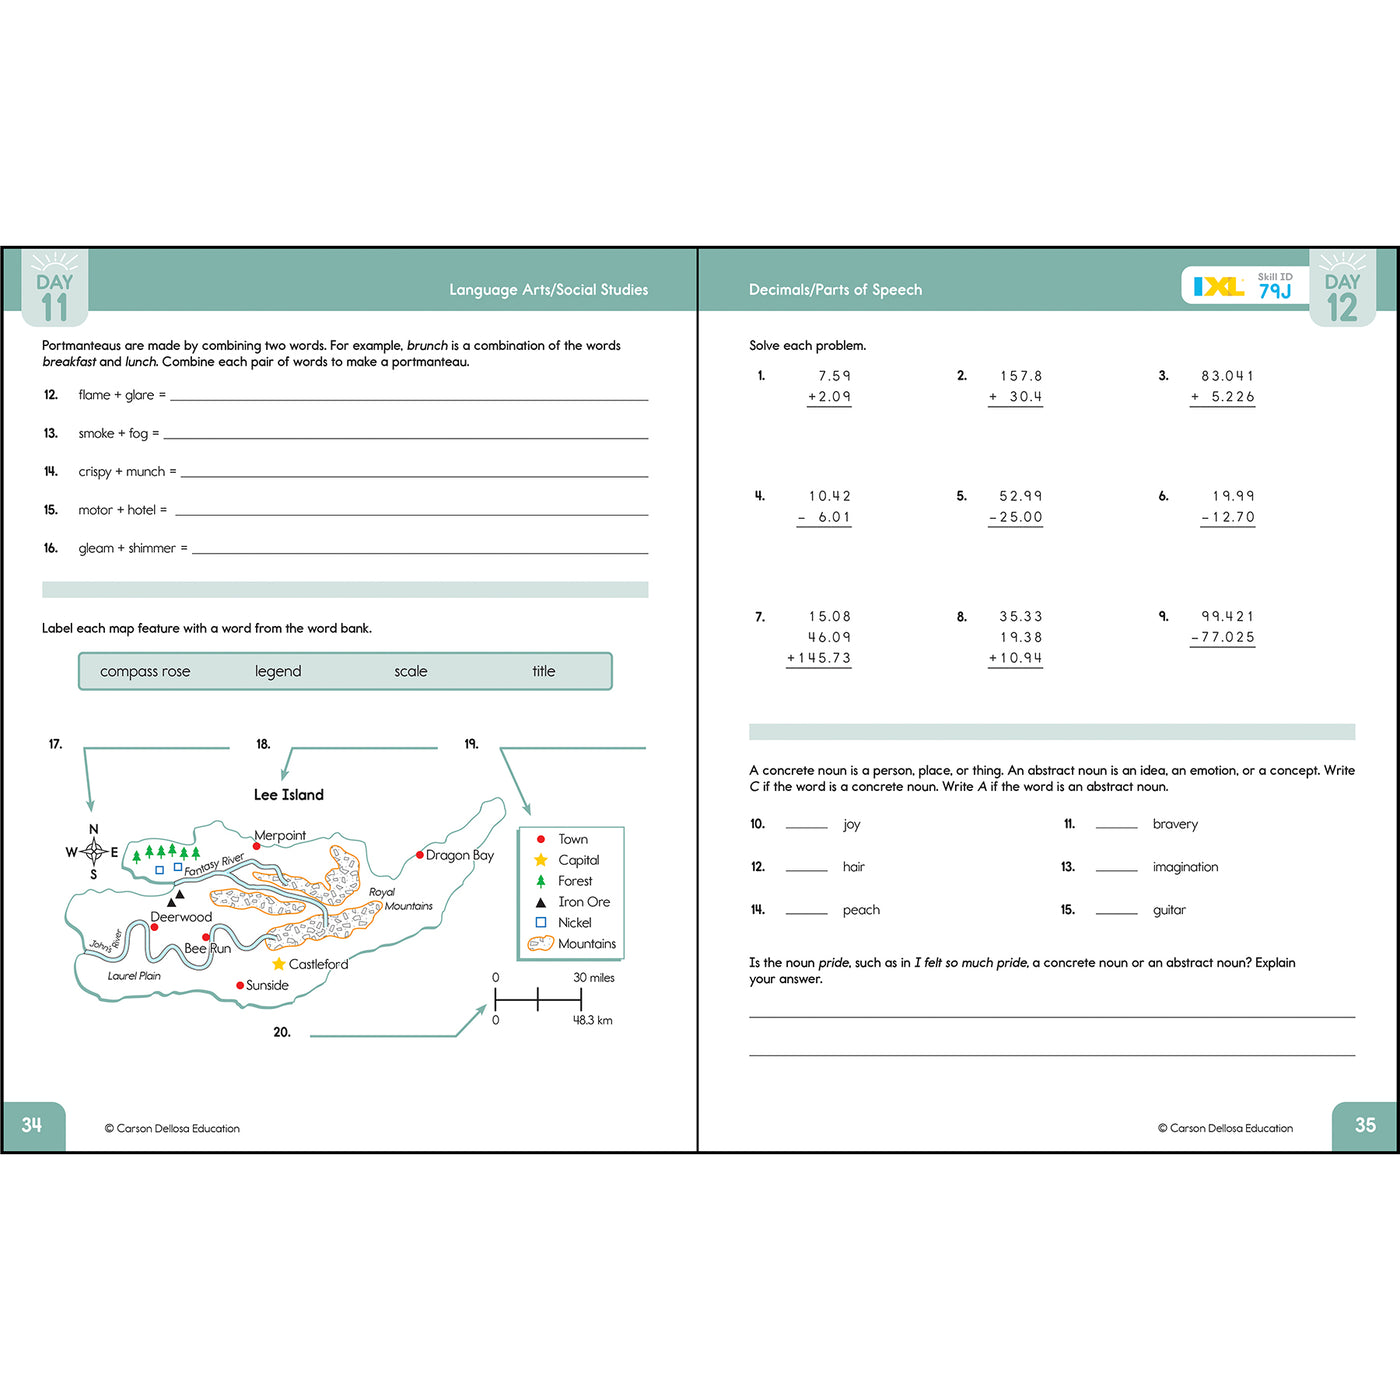This screenshot has height=1400, width=1400.
Task: Click the blank beside the word joy
Action: pos(807,827)
